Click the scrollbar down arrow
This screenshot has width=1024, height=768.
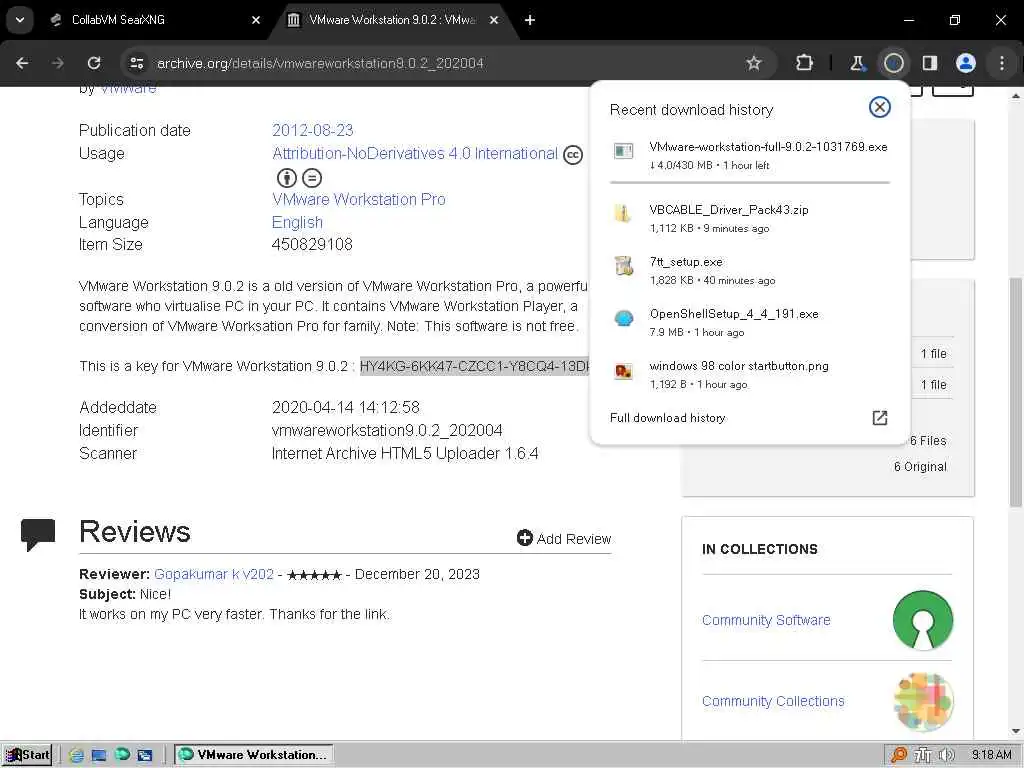[1016, 731]
